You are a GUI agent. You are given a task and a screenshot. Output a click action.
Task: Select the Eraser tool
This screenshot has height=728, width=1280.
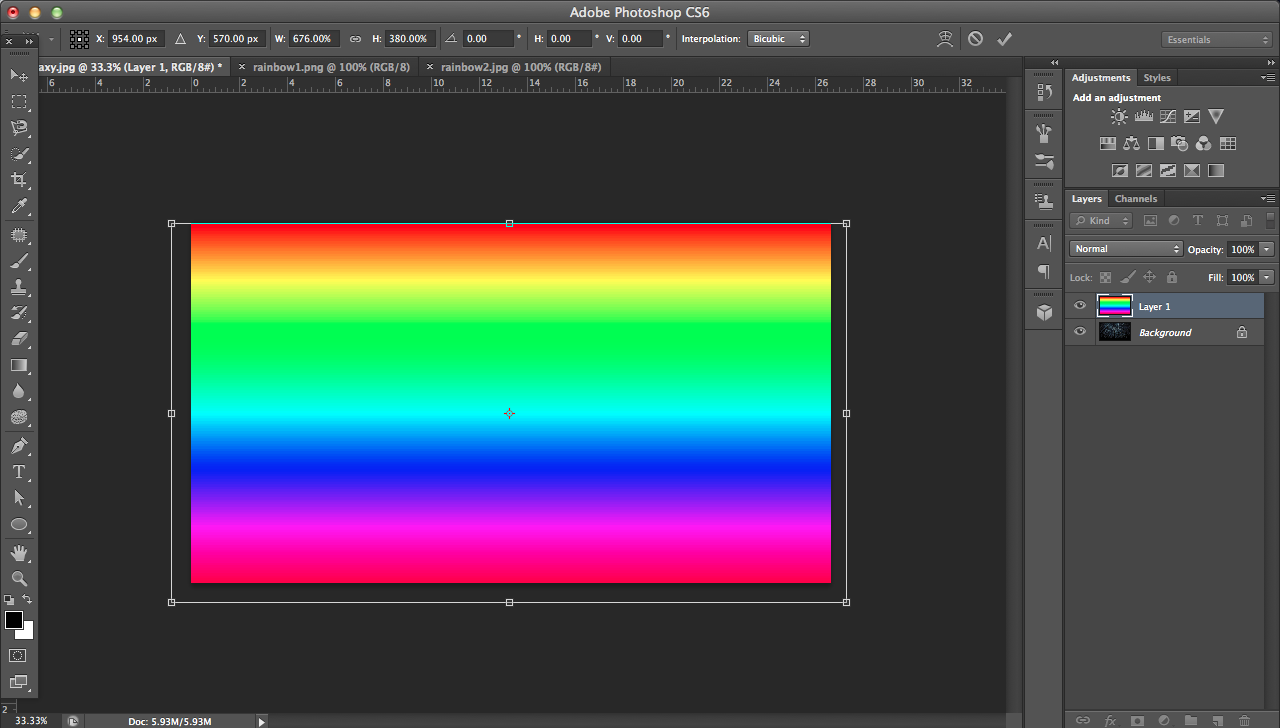coord(19,339)
